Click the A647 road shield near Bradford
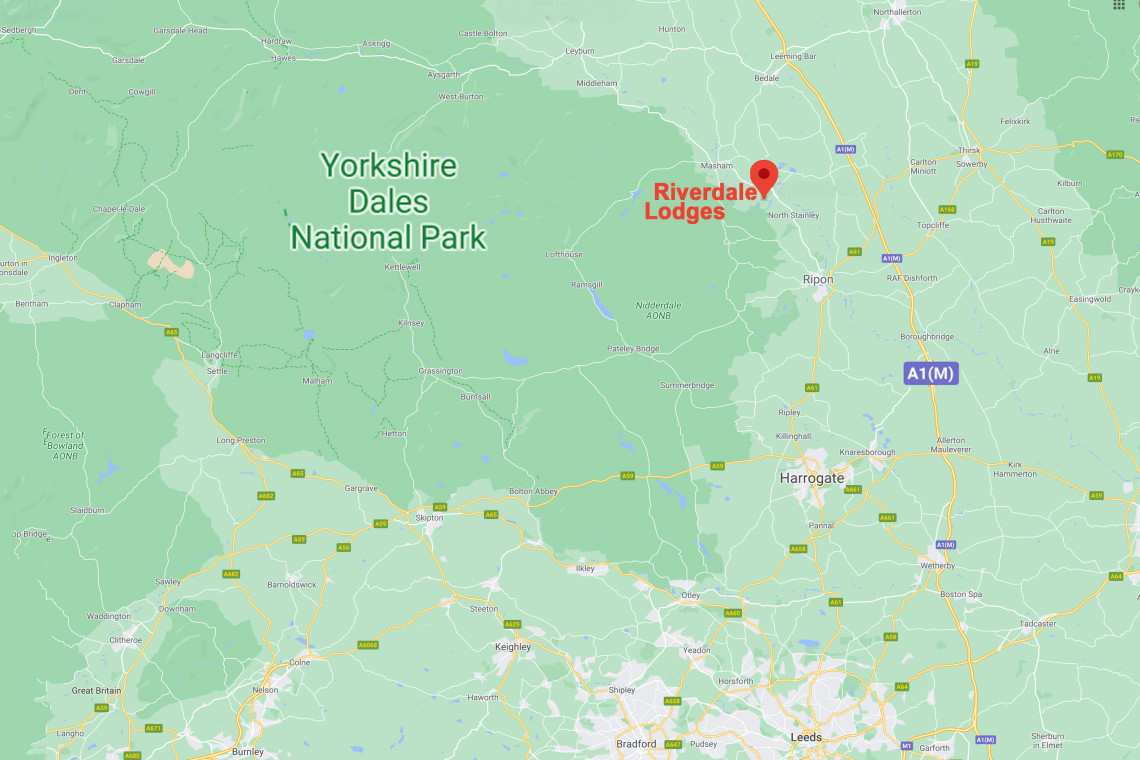 click(x=673, y=744)
